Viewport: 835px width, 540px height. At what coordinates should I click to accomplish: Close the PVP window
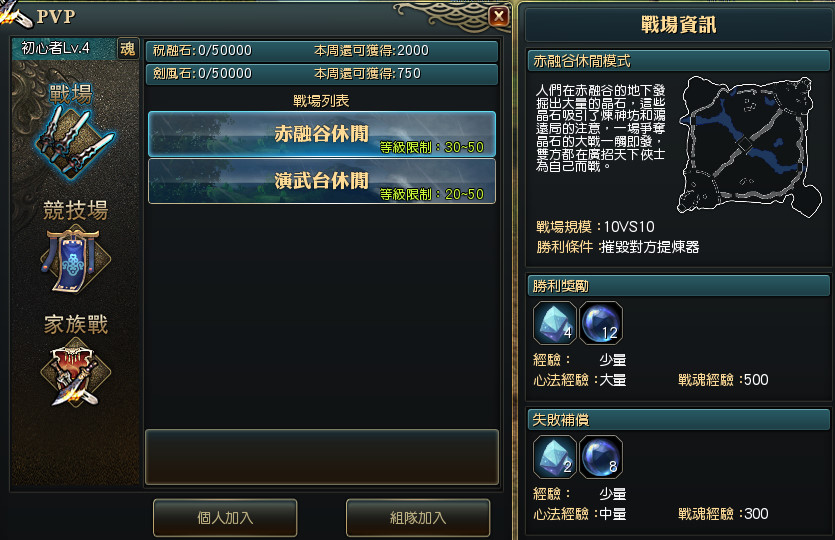(x=499, y=17)
